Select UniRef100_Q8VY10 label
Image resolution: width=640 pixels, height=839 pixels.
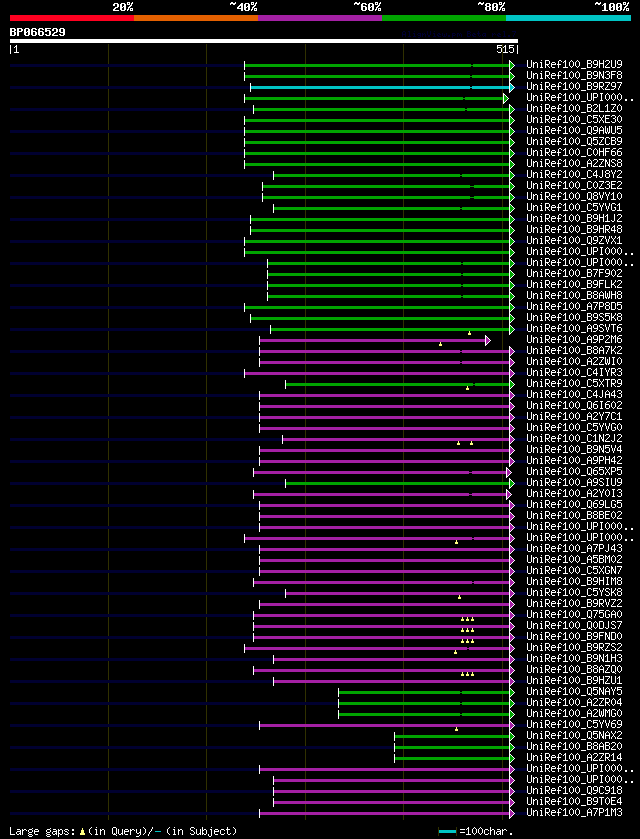574,197
